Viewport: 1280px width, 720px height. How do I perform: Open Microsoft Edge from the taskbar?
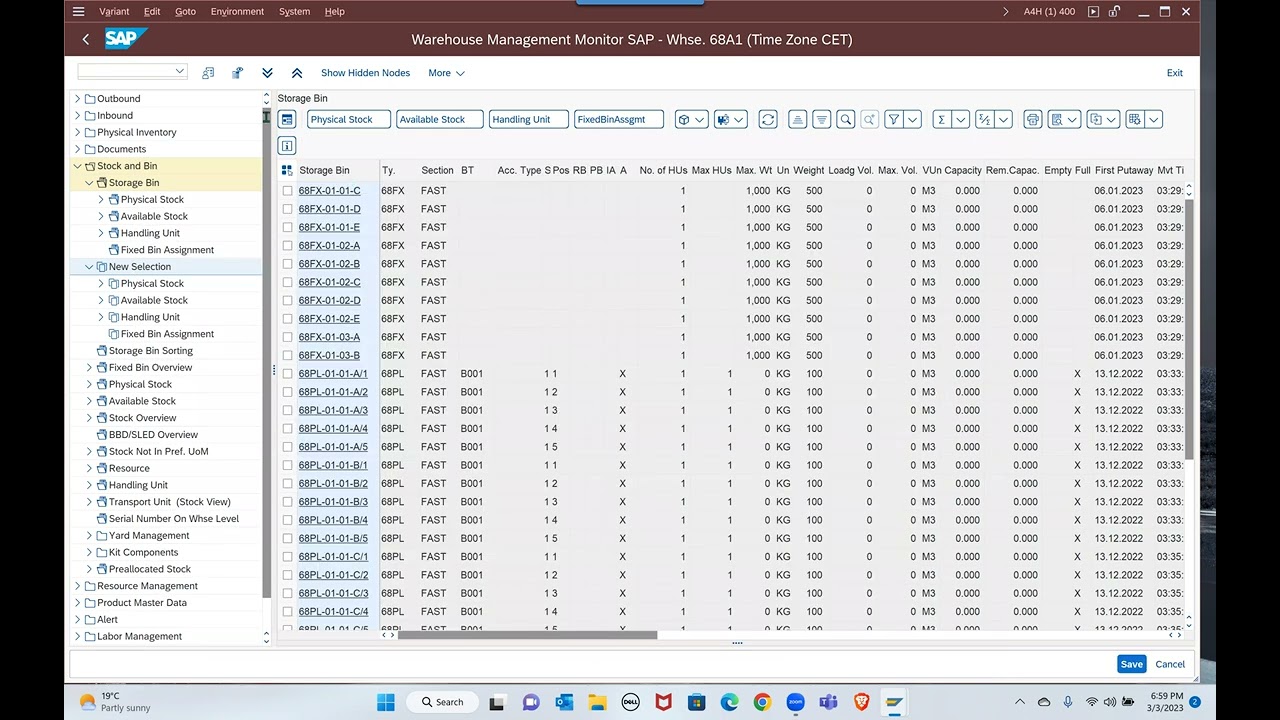[x=729, y=702]
